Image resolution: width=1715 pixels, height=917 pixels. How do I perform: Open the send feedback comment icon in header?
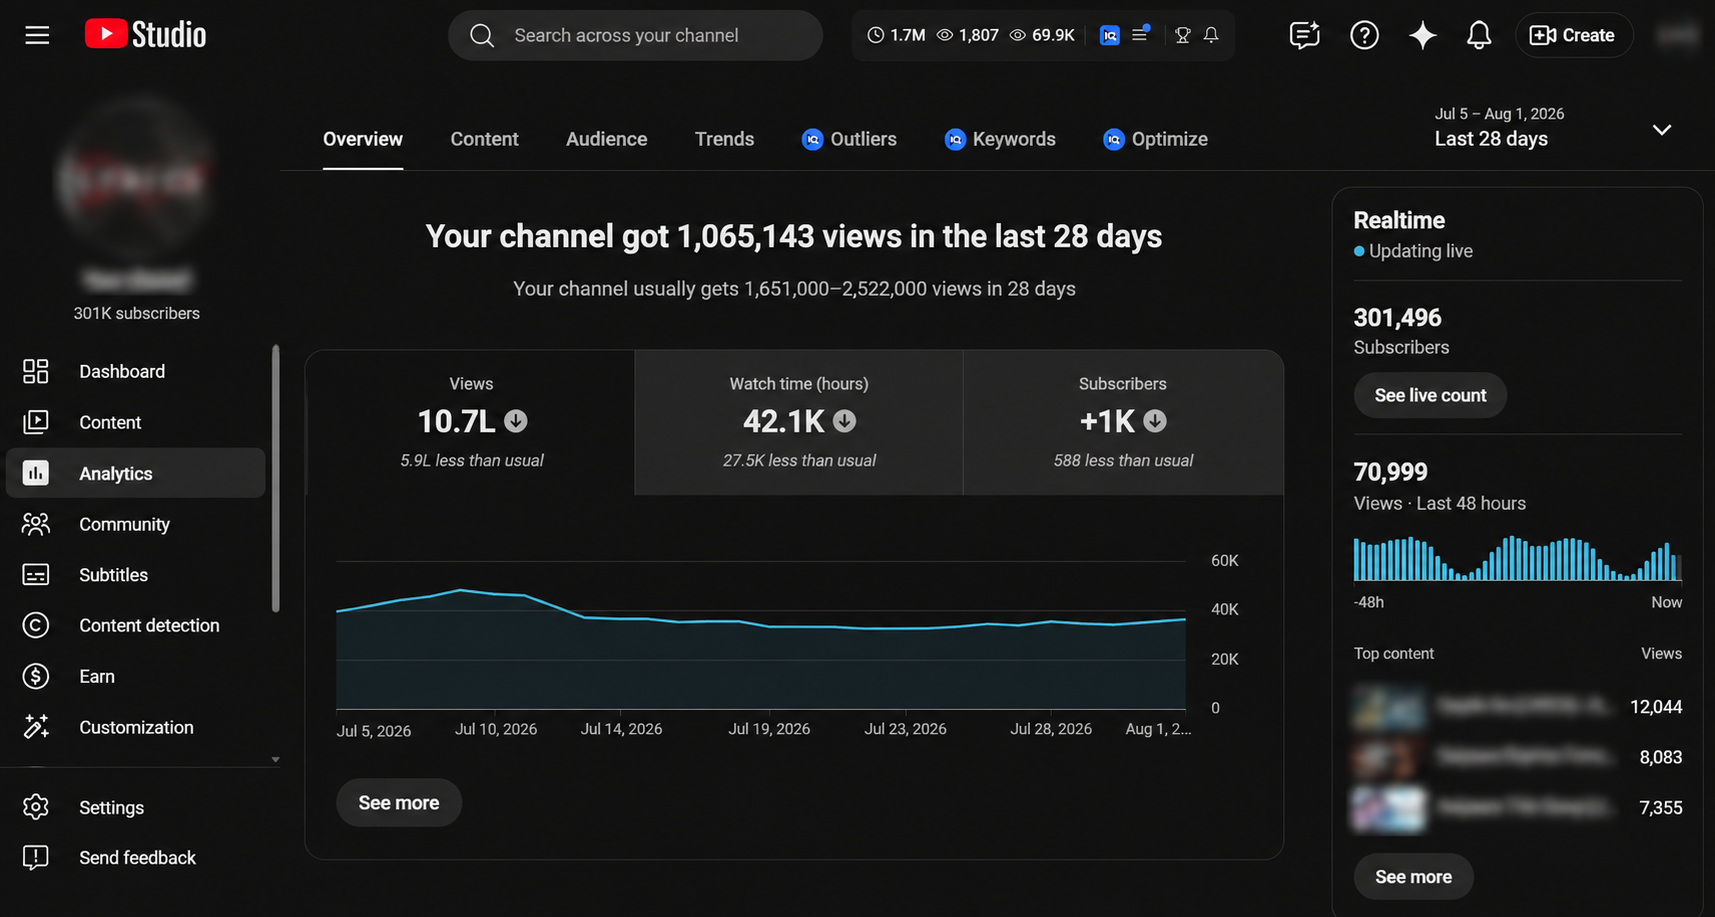point(1305,35)
